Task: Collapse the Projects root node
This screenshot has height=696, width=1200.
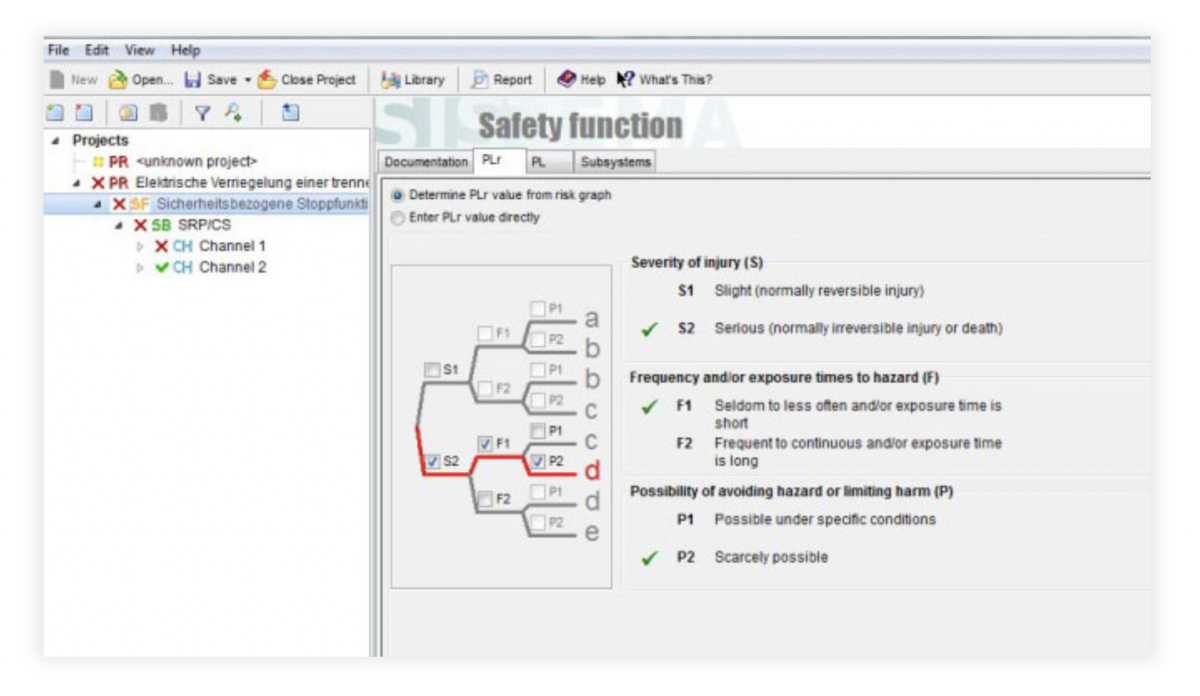Action: (56, 140)
